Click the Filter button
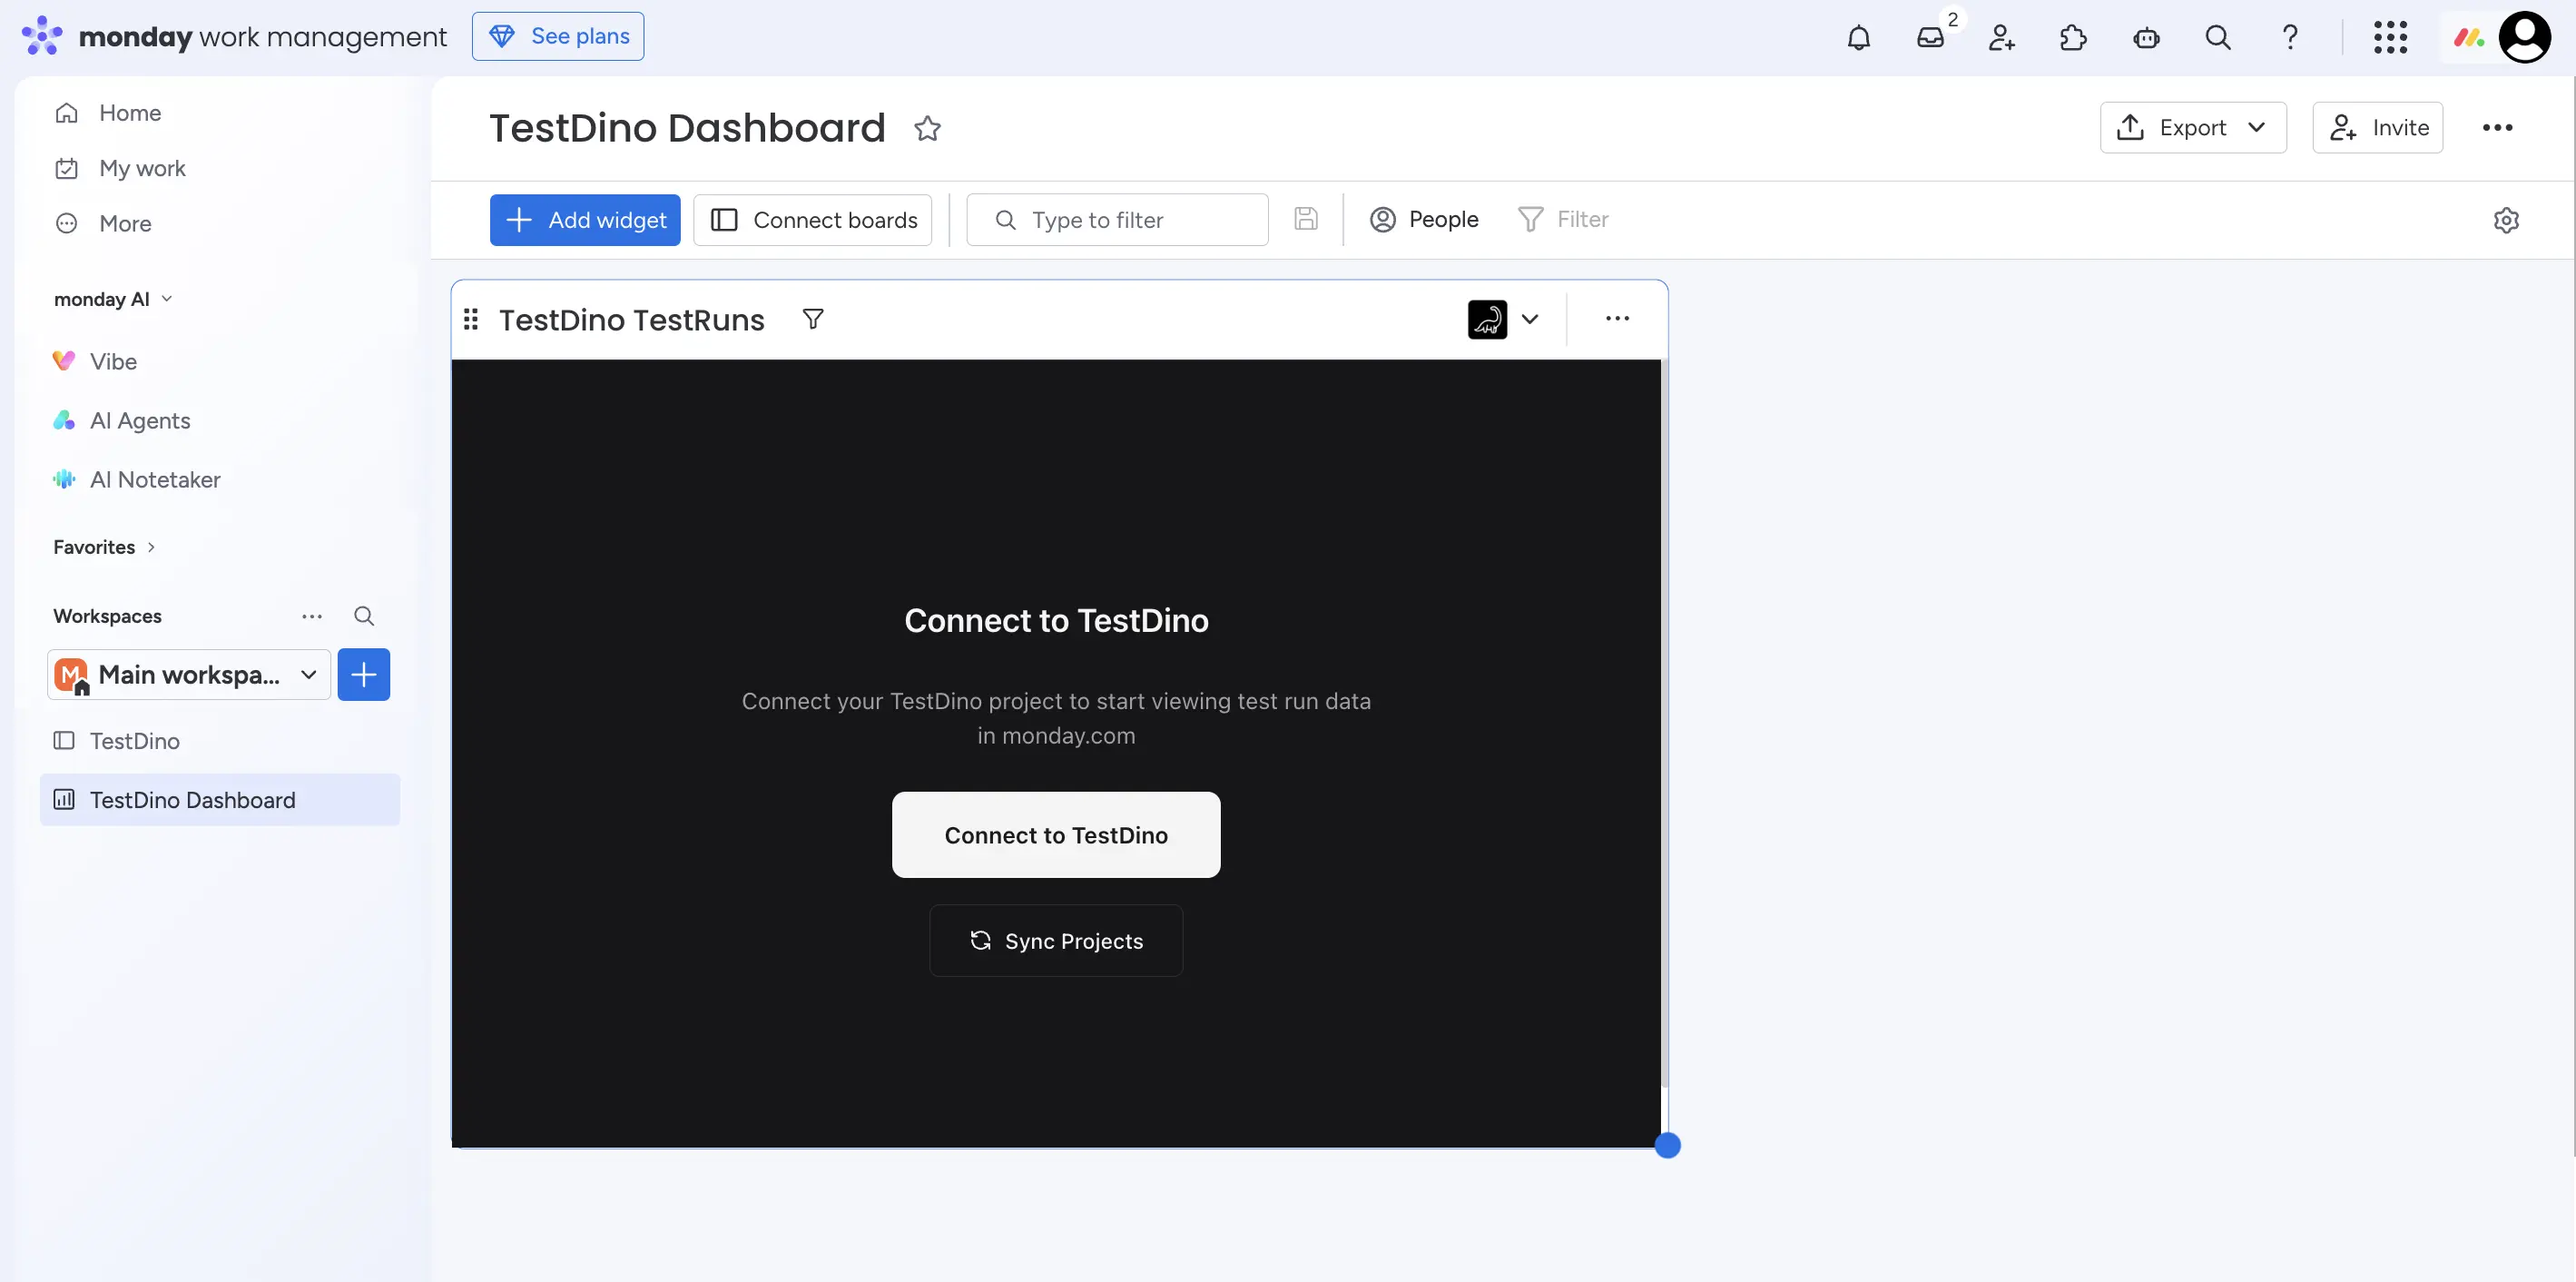 1562,219
